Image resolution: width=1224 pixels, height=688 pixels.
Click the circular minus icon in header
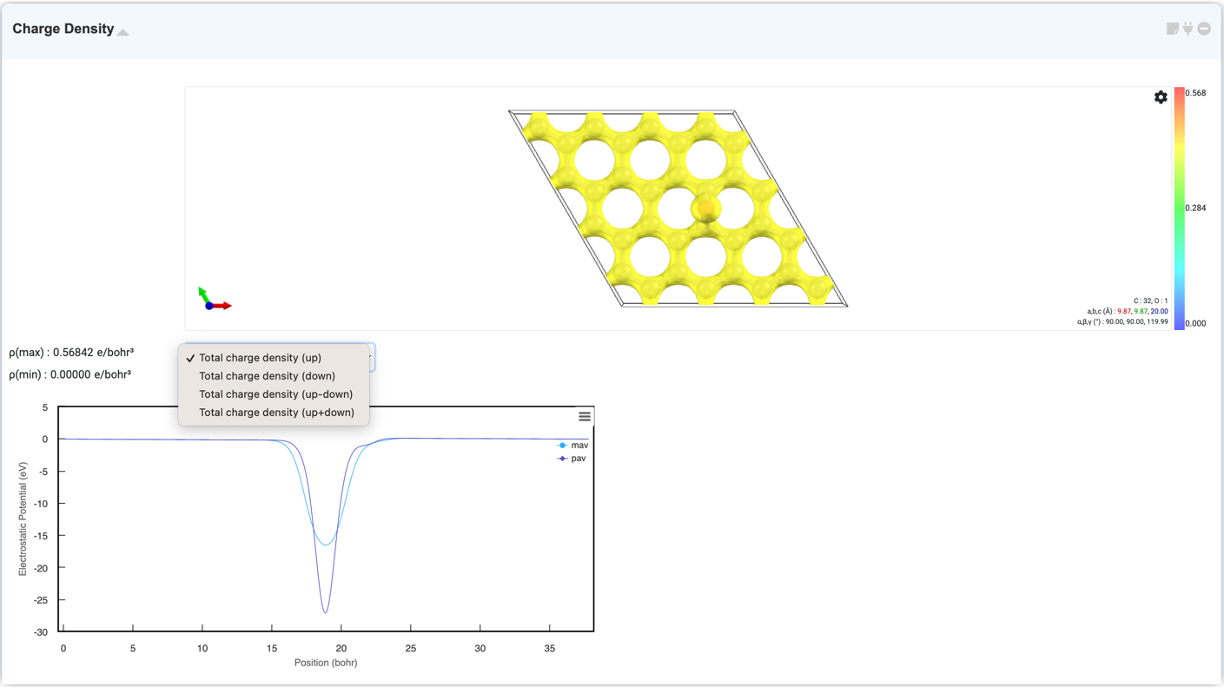1204,29
